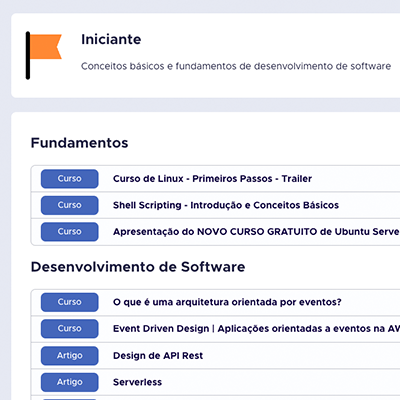Click the partially visible badge below Serverless

click(69, 399)
